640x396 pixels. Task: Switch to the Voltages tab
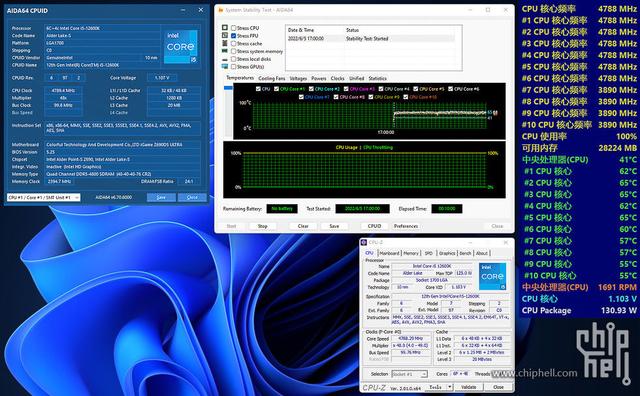pos(298,78)
